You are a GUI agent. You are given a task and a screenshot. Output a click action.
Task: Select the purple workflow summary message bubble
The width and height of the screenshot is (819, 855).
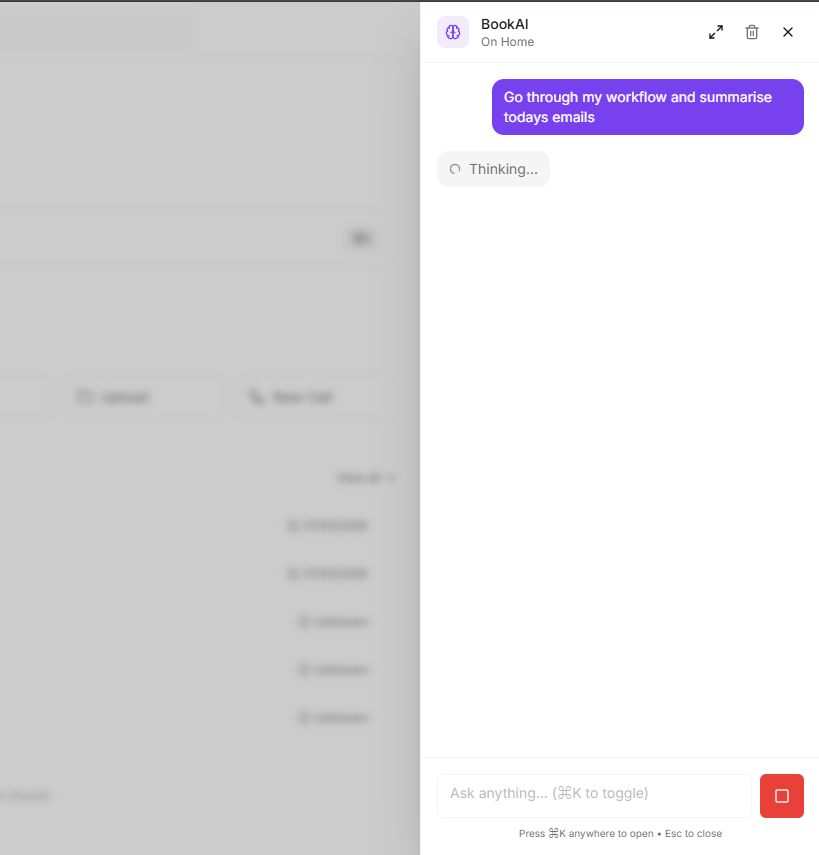pos(648,107)
